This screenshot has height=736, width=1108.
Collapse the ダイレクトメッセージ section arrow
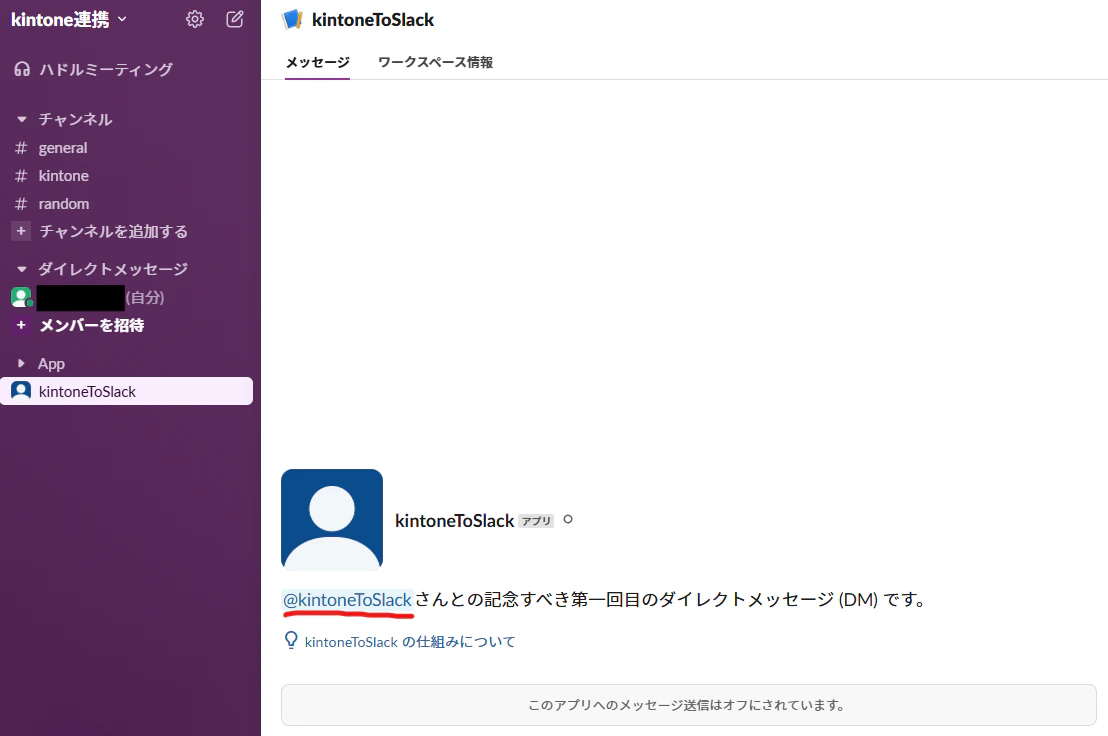click(21, 269)
